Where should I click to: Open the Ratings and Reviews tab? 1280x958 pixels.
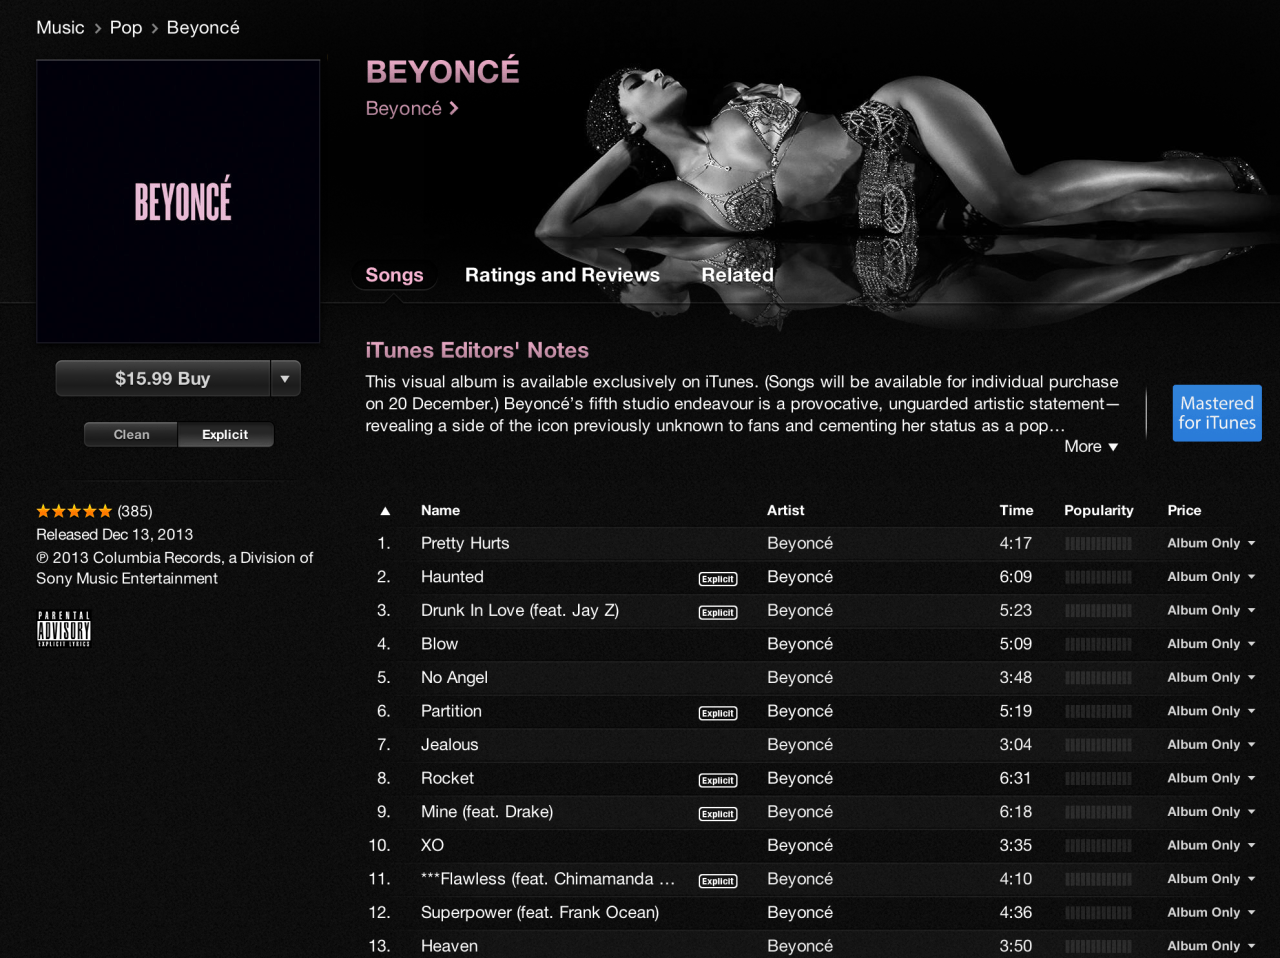click(562, 275)
